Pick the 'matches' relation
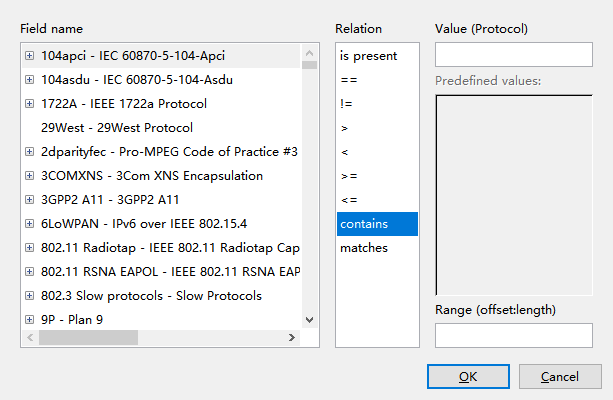This screenshot has width=613, height=400. coord(364,247)
